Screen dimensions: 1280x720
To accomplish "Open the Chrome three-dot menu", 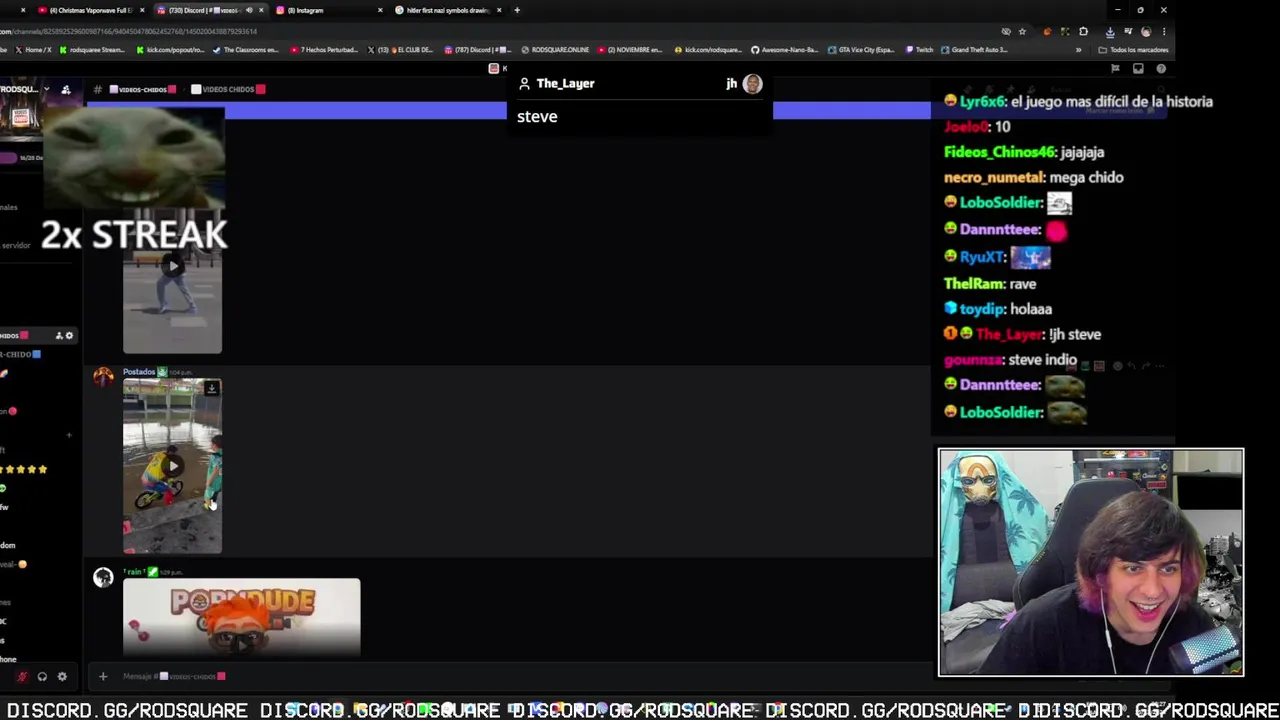I will click(x=1164, y=31).
